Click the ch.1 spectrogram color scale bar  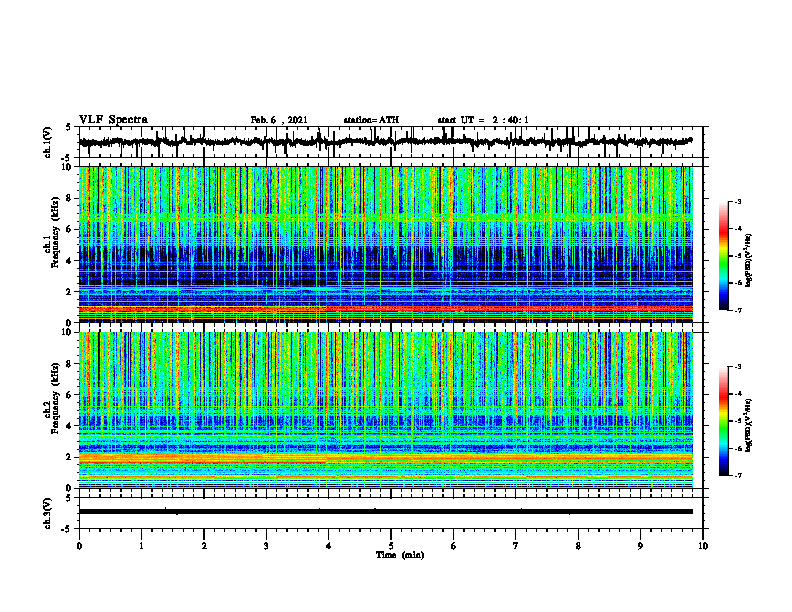[724, 256]
